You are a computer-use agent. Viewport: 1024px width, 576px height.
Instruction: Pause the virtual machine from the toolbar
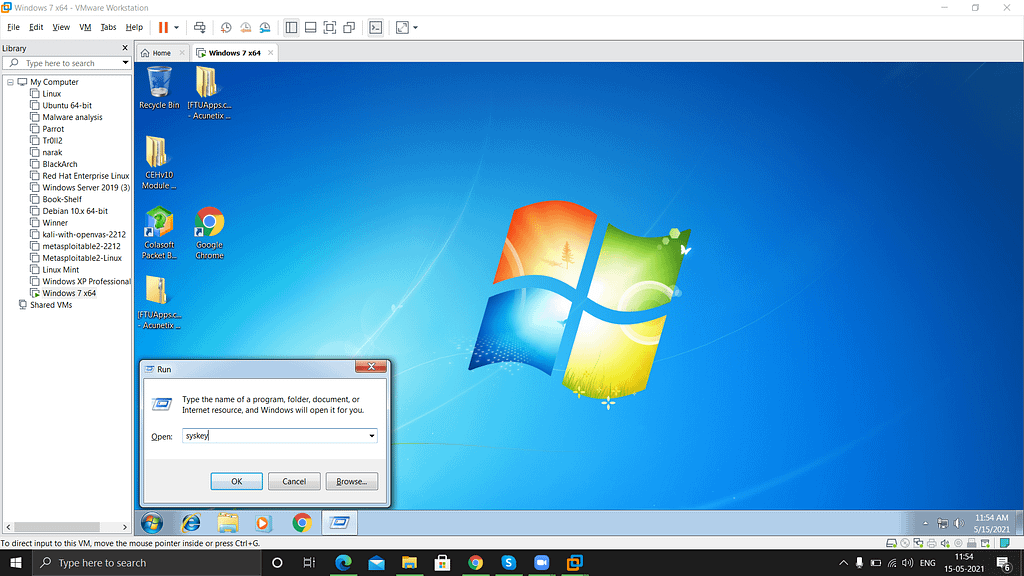point(163,27)
